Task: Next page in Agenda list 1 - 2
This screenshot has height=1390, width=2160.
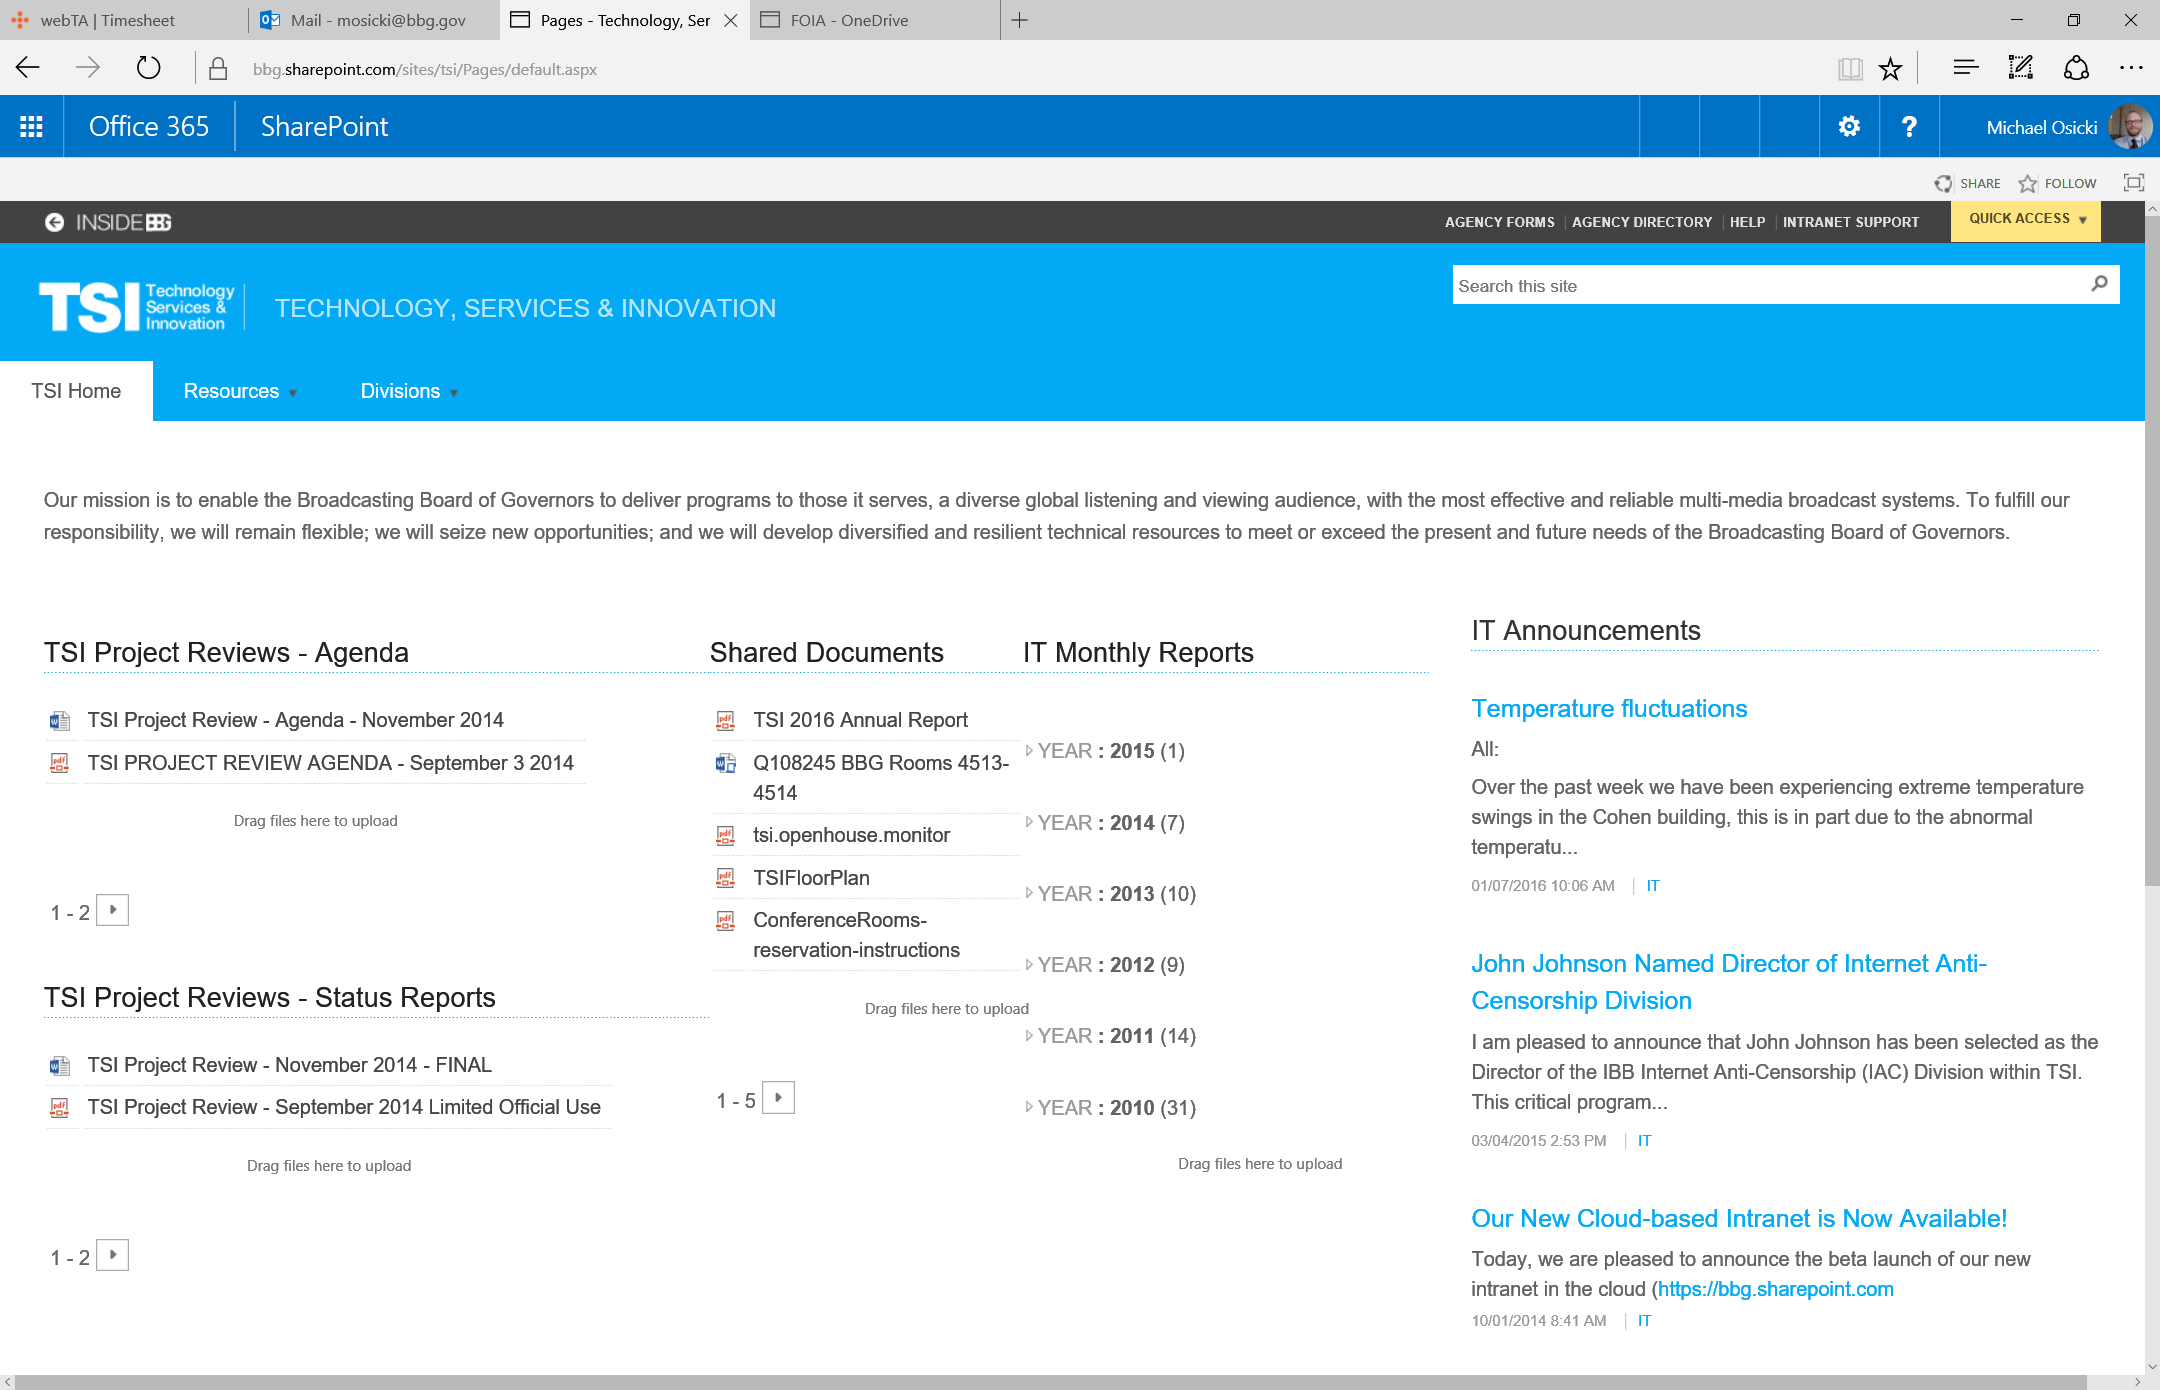Action: click(x=113, y=910)
